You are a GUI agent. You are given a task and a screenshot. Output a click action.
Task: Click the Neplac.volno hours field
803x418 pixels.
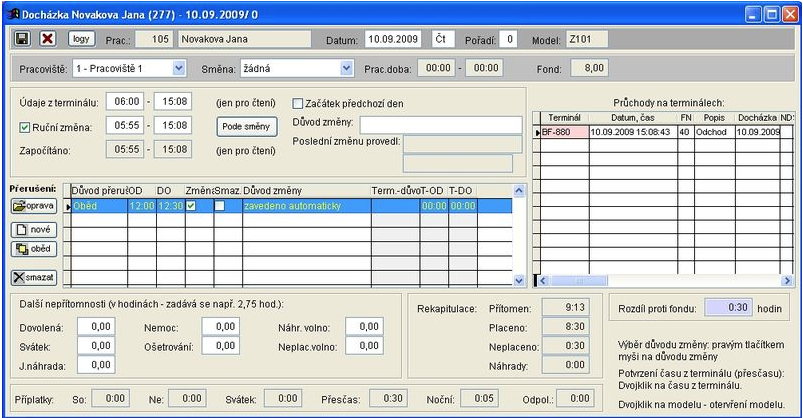(x=365, y=346)
